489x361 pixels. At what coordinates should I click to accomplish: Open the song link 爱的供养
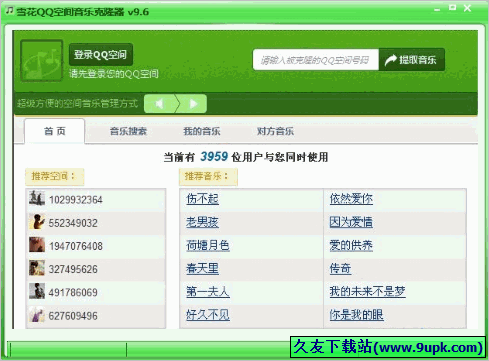coord(351,245)
